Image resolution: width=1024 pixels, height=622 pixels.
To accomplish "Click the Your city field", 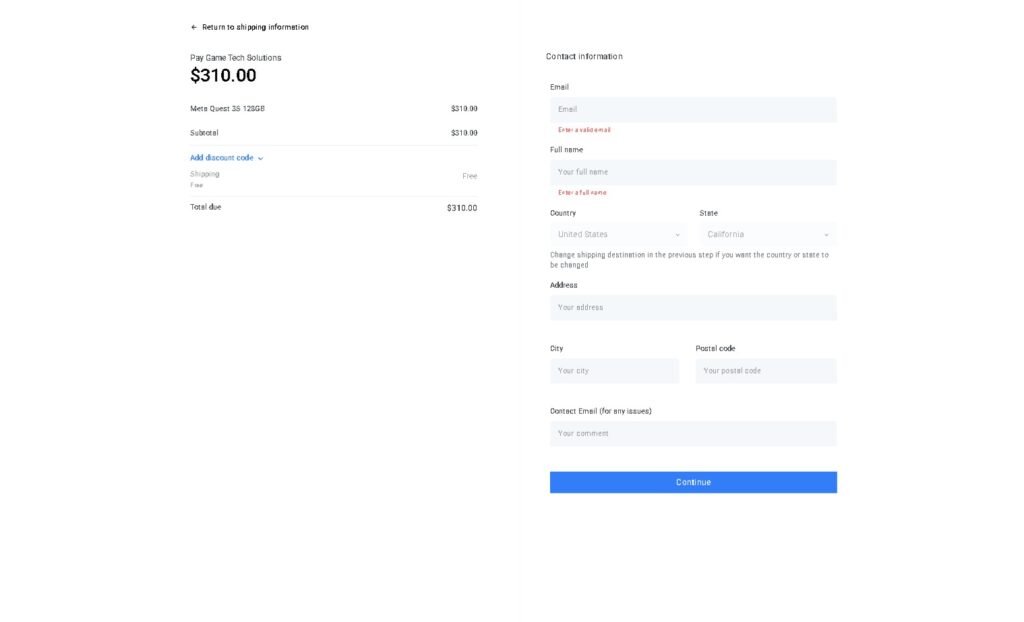I will (x=614, y=370).
